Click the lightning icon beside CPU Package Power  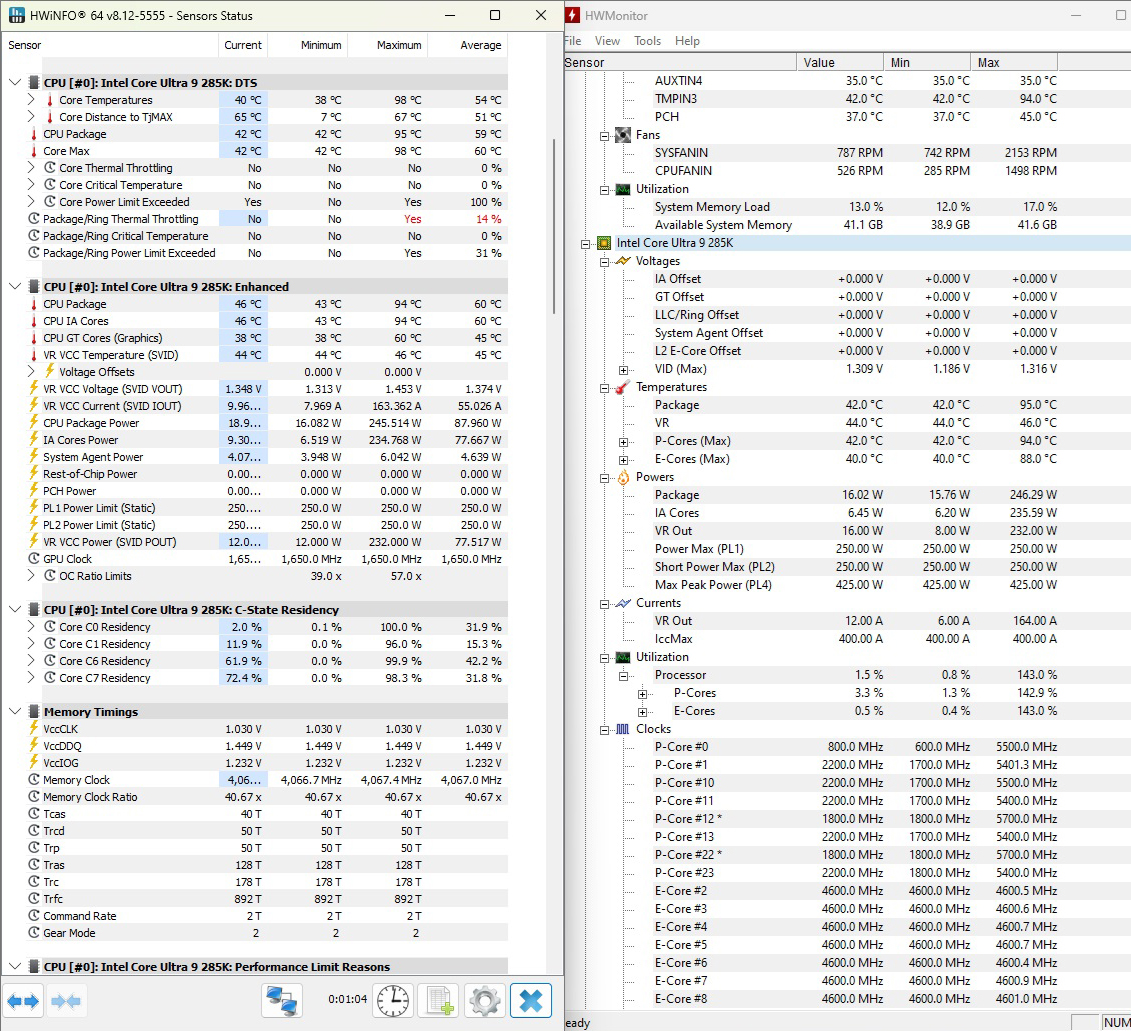point(33,423)
